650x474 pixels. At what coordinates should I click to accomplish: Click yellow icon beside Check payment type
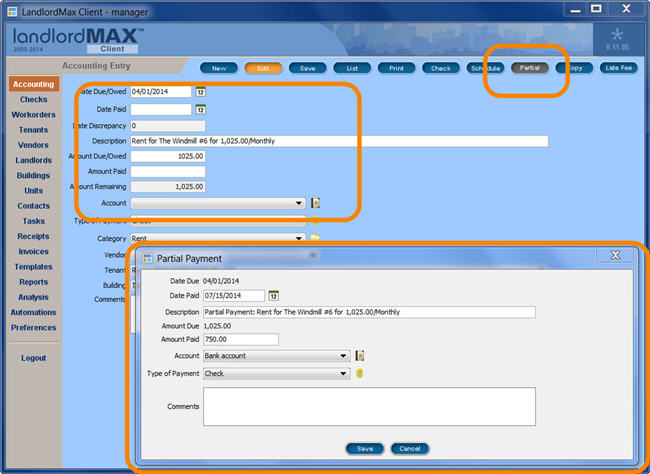(x=359, y=373)
